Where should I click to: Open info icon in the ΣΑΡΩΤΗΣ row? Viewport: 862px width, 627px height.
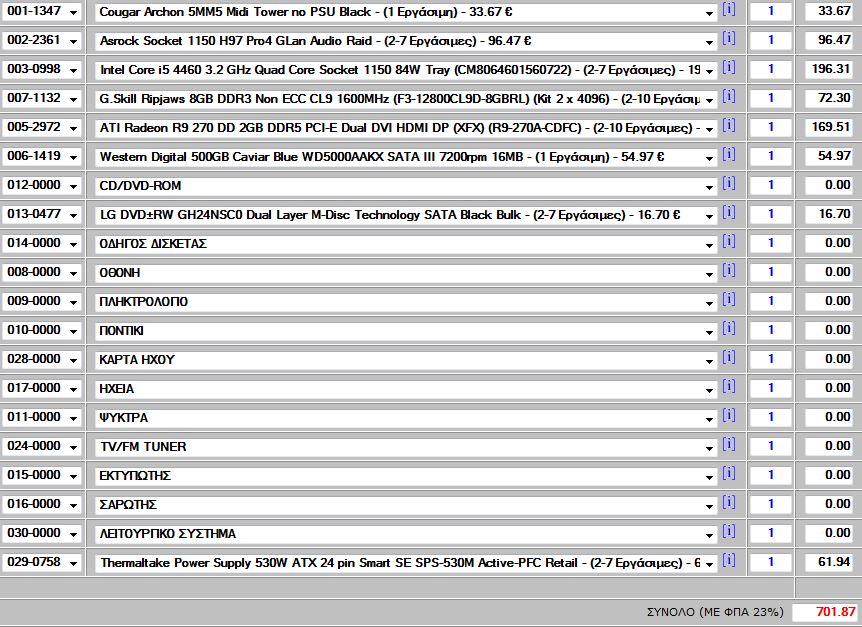[728, 503]
